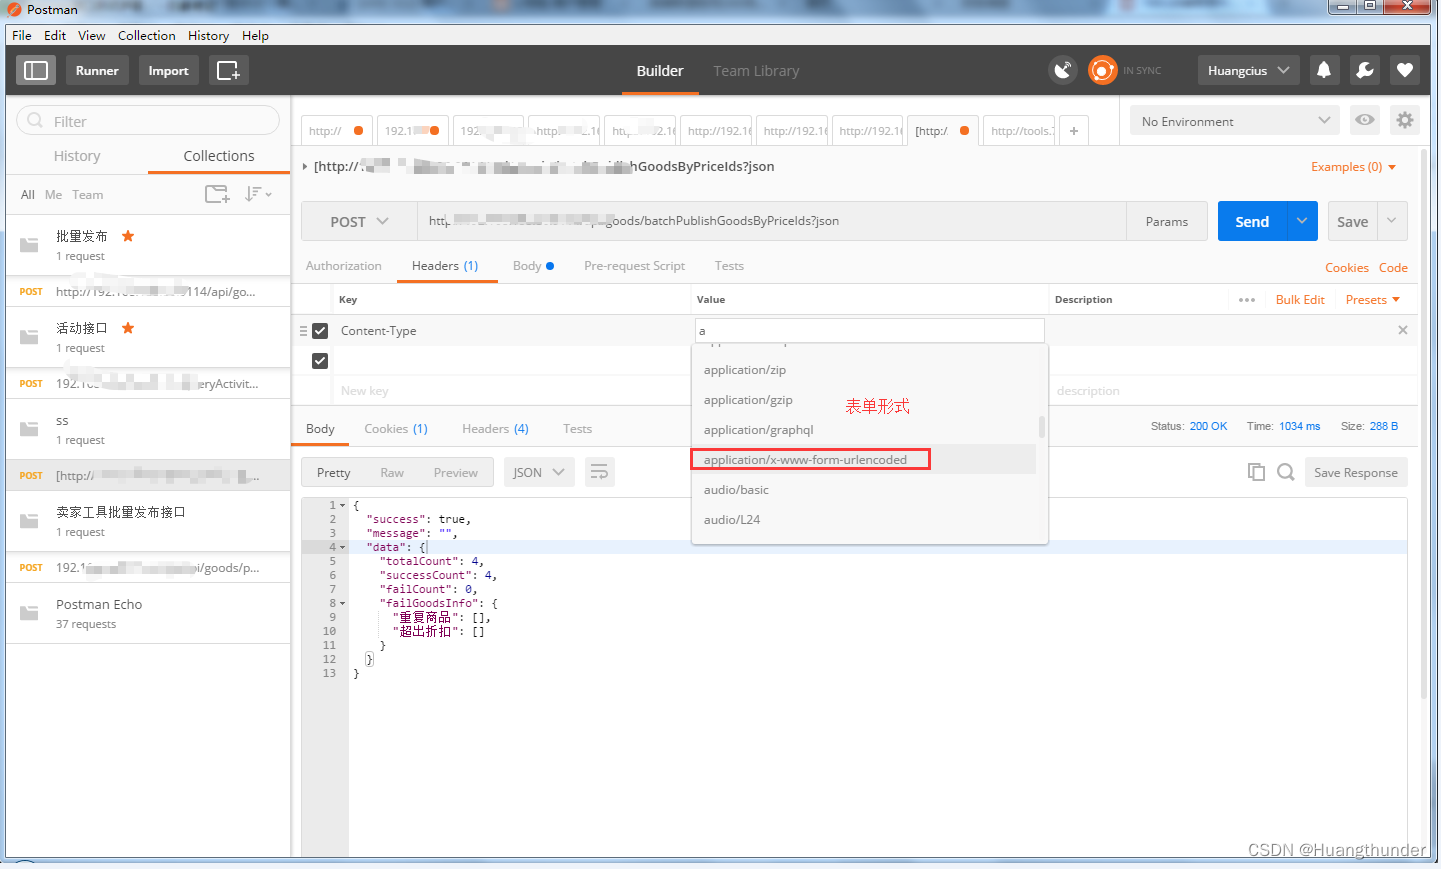Click the Runner button
This screenshot has width=1441, height=869.
pos(97,70)
